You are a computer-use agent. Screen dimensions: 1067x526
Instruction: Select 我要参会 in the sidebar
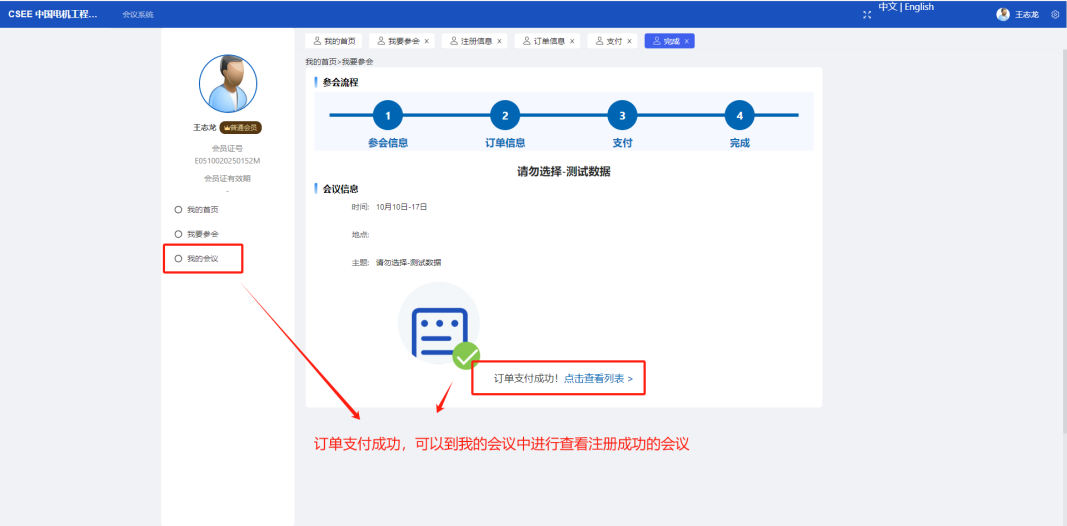202,234
